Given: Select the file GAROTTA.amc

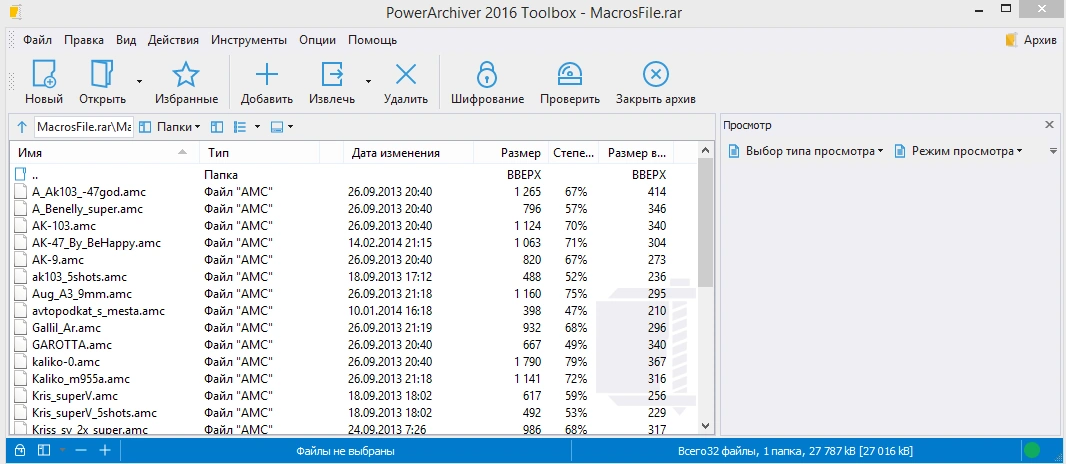Looking at the screenshot, I should coord(71,344).
